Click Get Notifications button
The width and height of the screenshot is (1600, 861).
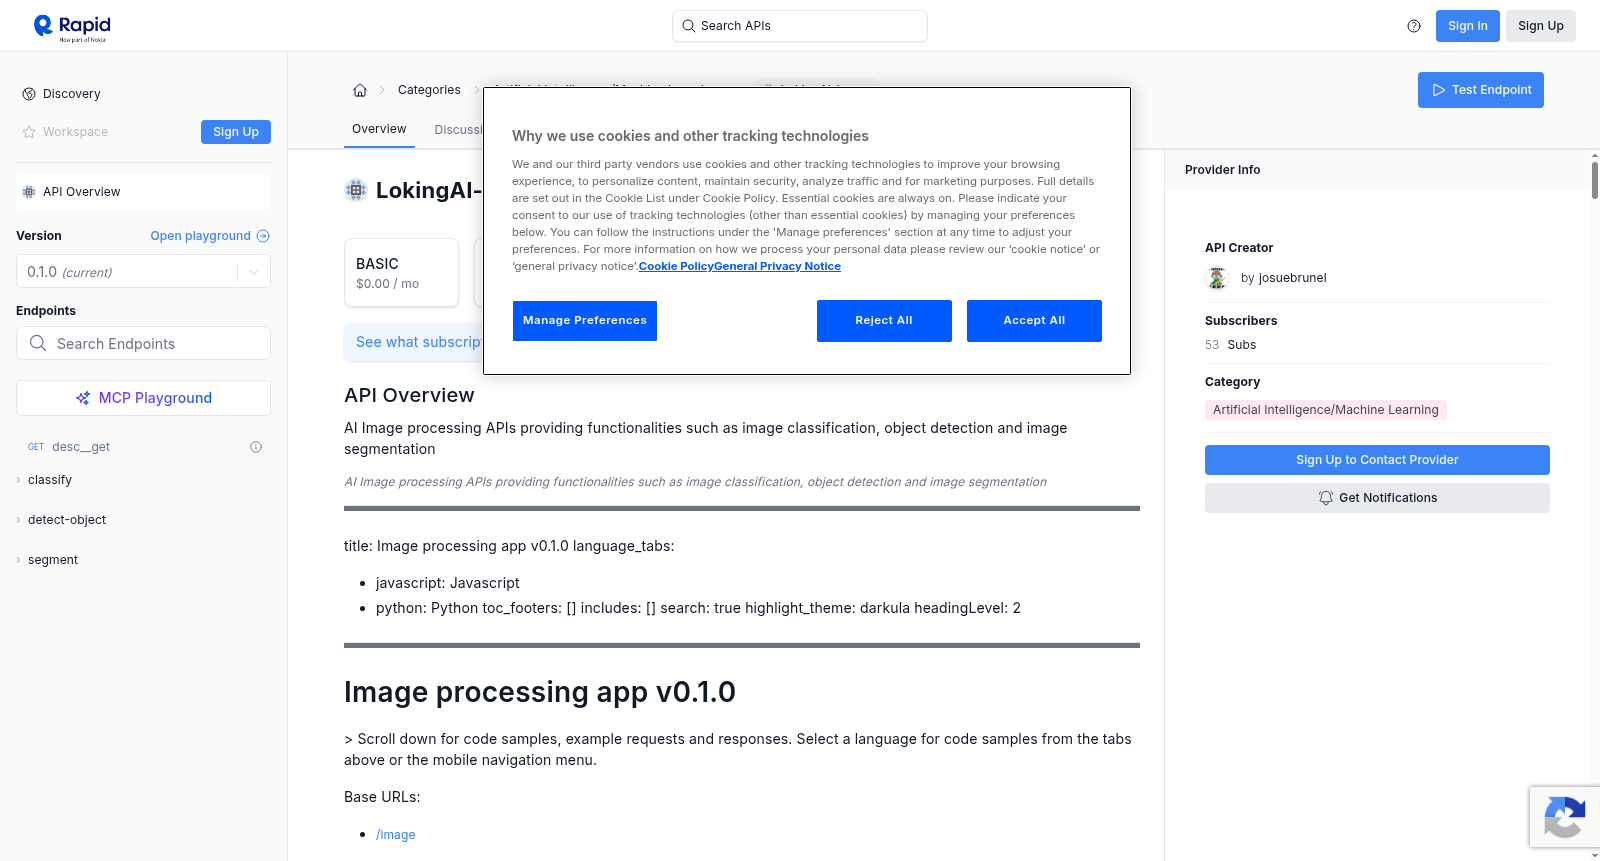1377,498
